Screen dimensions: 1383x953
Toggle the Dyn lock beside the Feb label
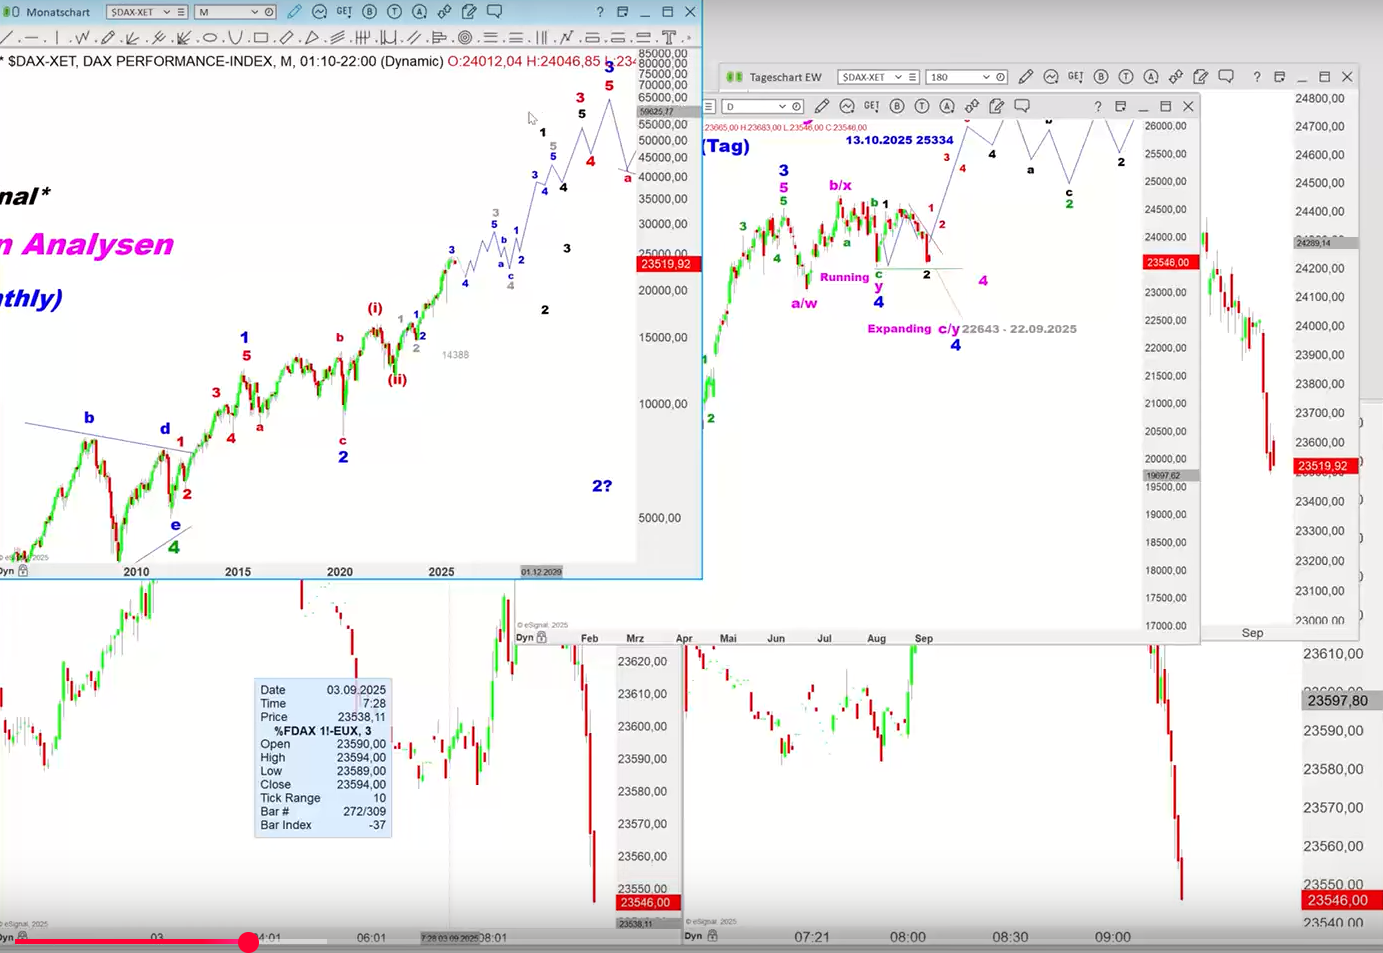coord(541,638)
